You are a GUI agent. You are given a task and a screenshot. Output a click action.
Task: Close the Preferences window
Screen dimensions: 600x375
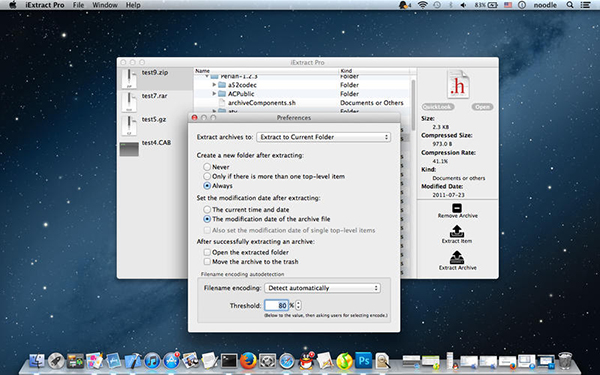pyautogui.click(x=194, y=117)
